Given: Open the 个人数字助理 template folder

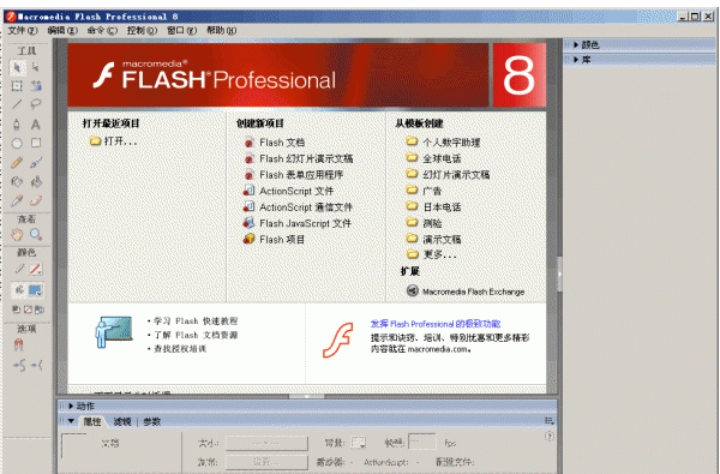Looking at the screenshot, I should (443, 142).
